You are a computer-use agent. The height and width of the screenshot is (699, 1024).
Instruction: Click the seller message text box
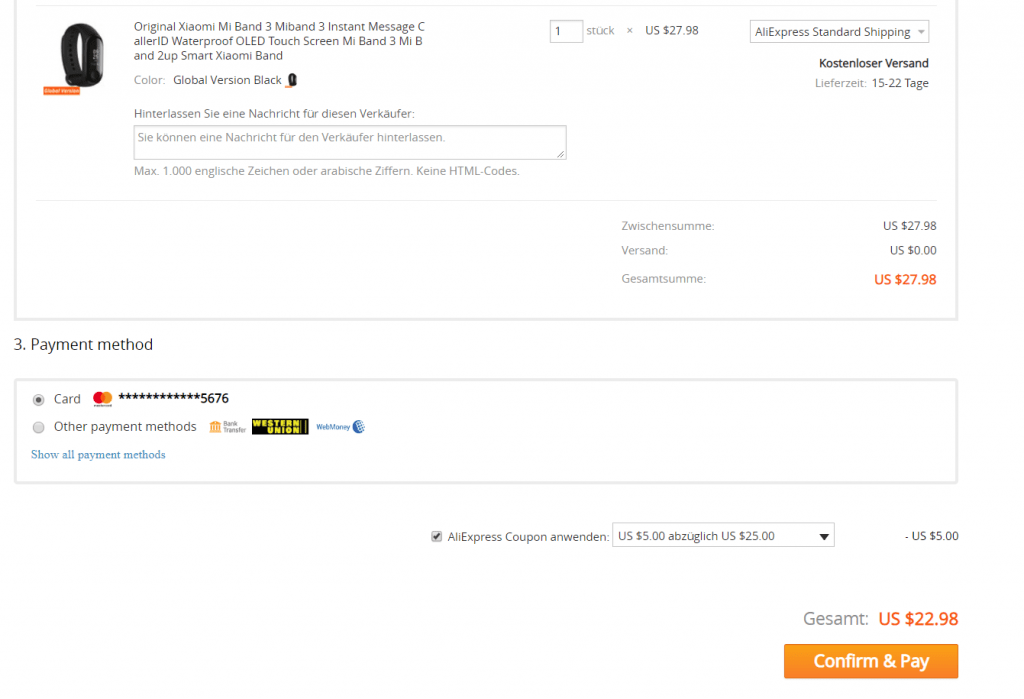pos(349,142)
